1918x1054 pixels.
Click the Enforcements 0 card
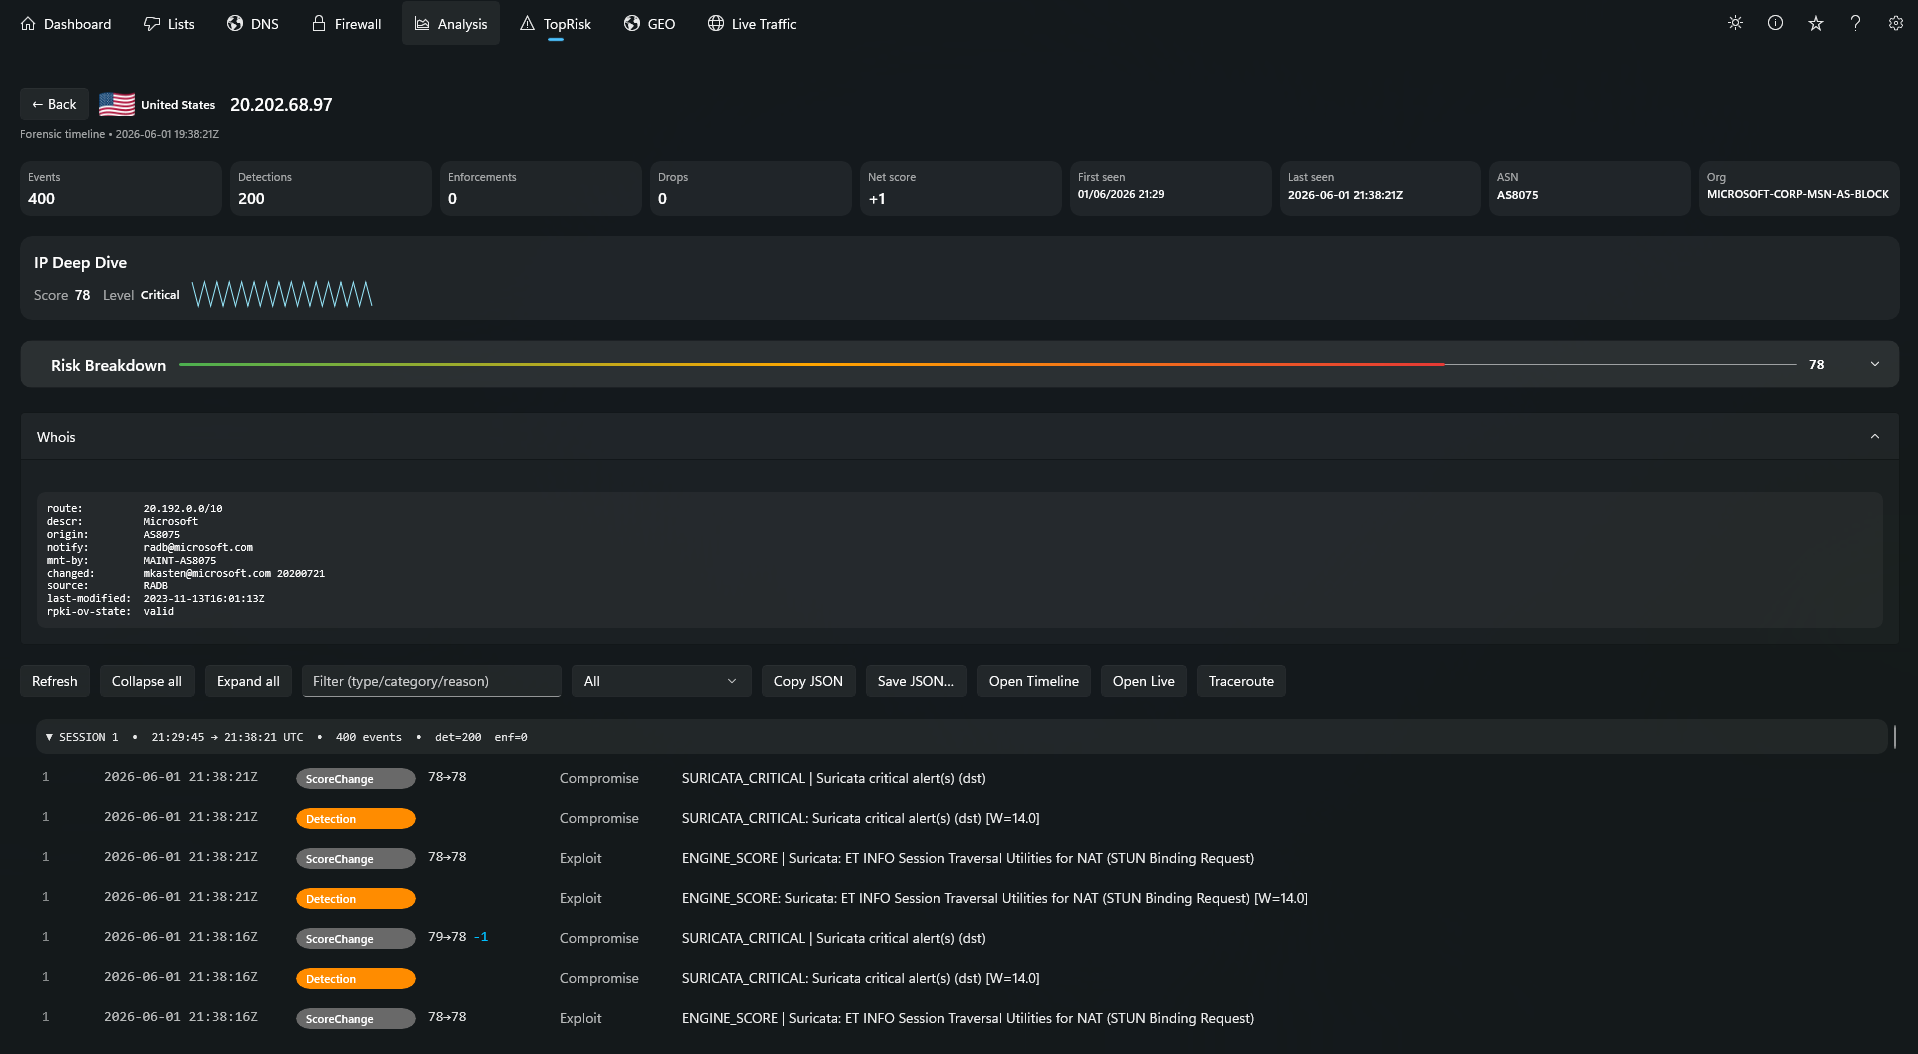[541, 188]
